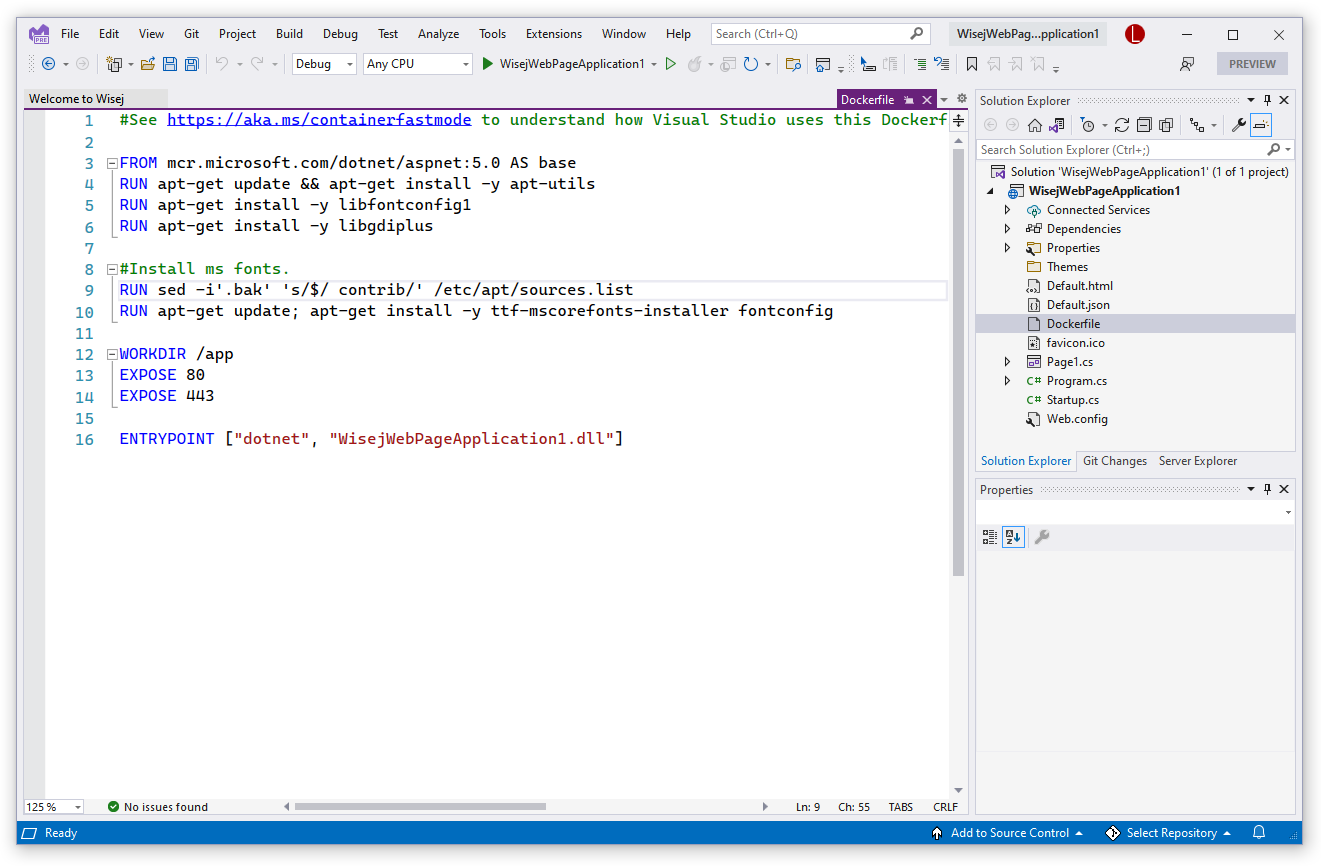Click the Find in Files folder icon
1321x866 pixels.
pos(793,64)
